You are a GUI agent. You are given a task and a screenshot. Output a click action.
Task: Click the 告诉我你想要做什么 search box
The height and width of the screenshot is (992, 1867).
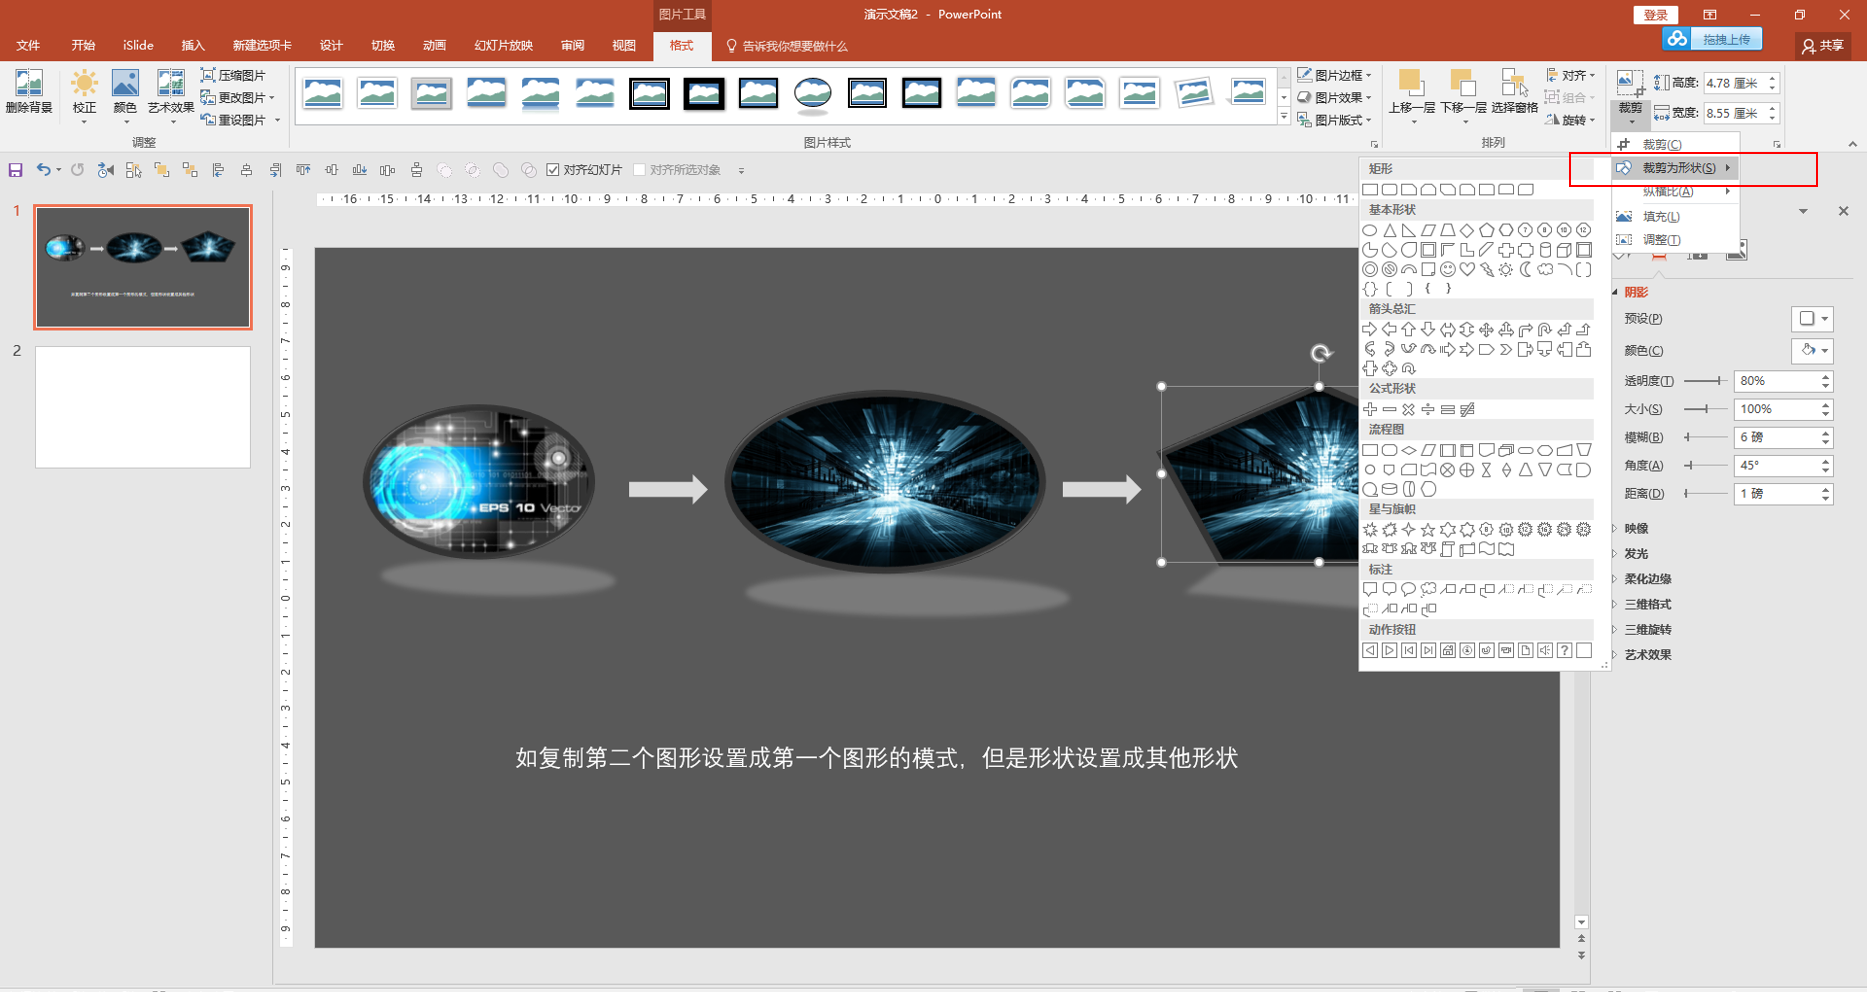pos(788,46)
